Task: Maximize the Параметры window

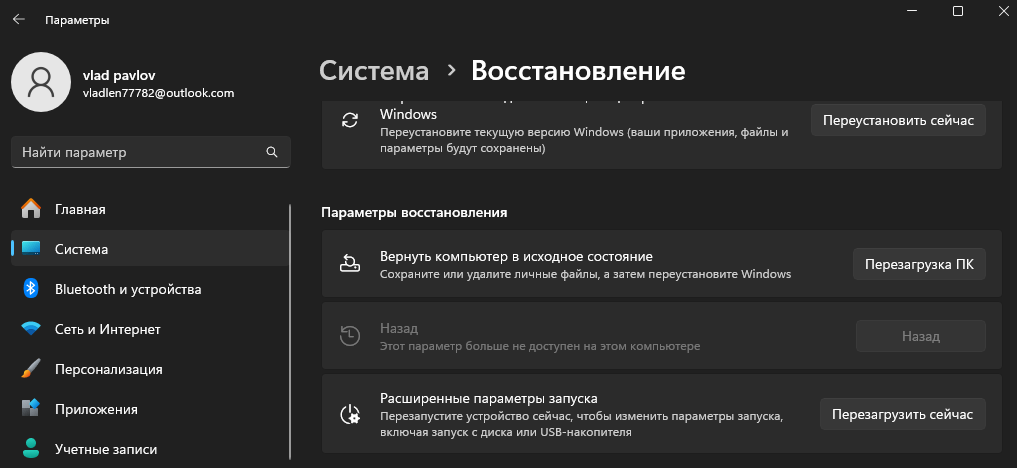Action: (957, 11)
